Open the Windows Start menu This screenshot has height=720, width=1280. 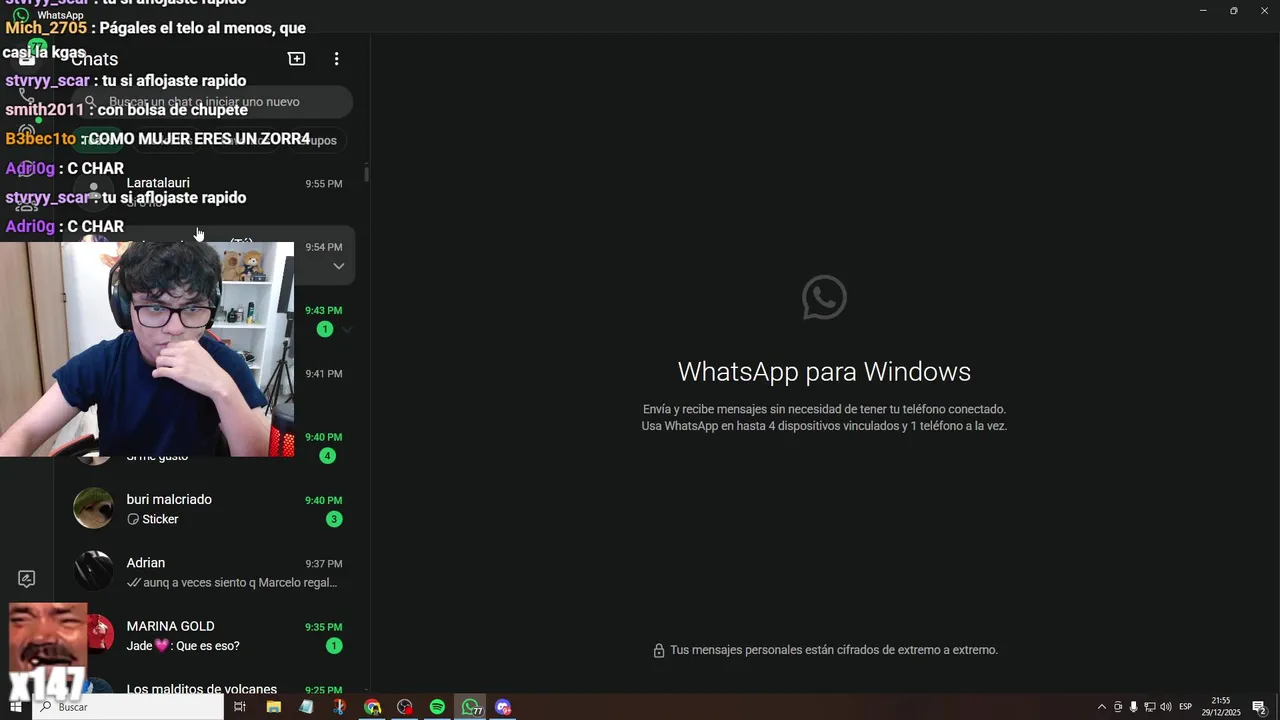click(15, 707)
